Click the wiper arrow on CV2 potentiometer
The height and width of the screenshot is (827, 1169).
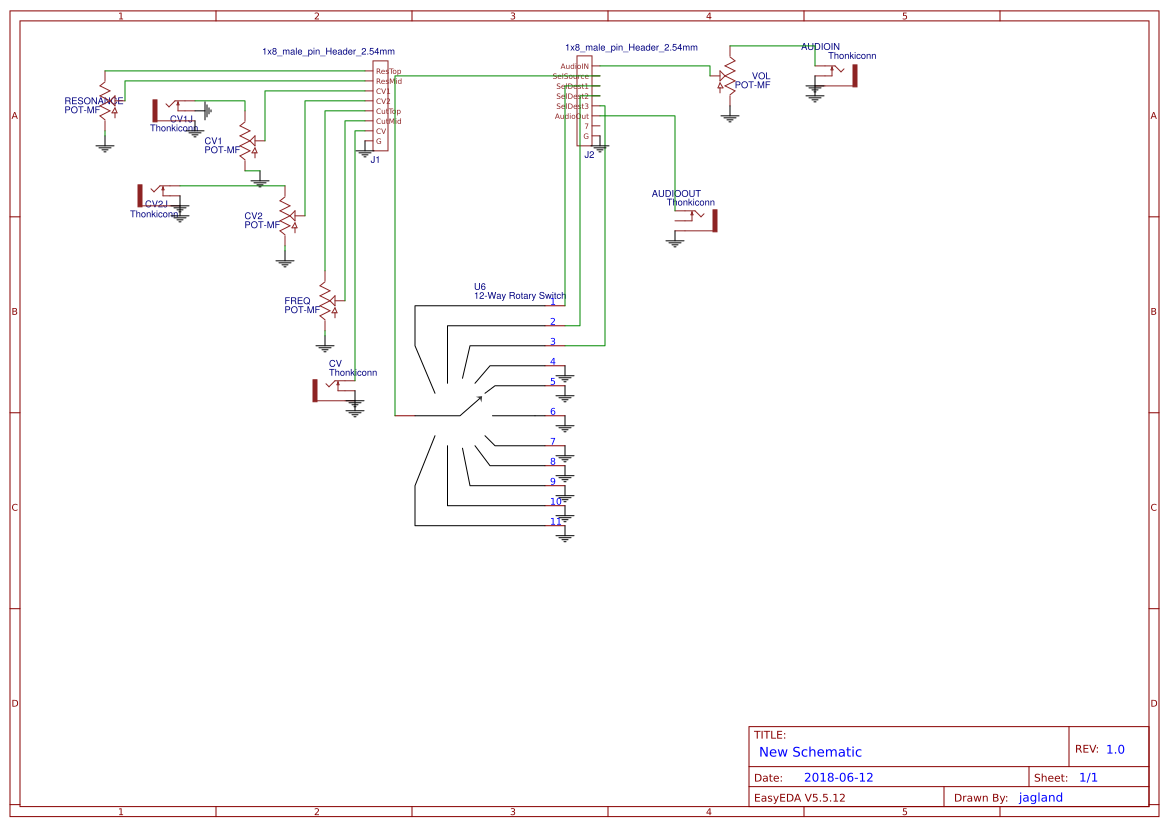(294, 215)
